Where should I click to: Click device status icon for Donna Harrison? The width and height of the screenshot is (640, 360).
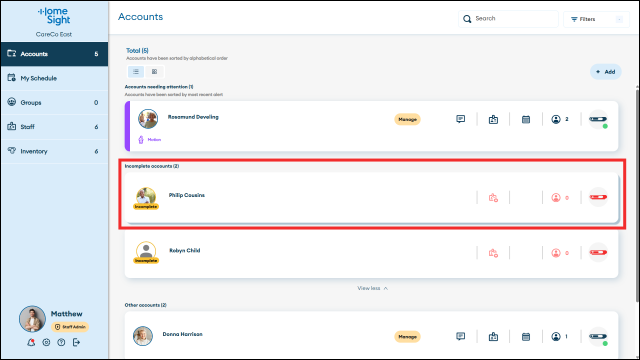[x=598, y=337]
